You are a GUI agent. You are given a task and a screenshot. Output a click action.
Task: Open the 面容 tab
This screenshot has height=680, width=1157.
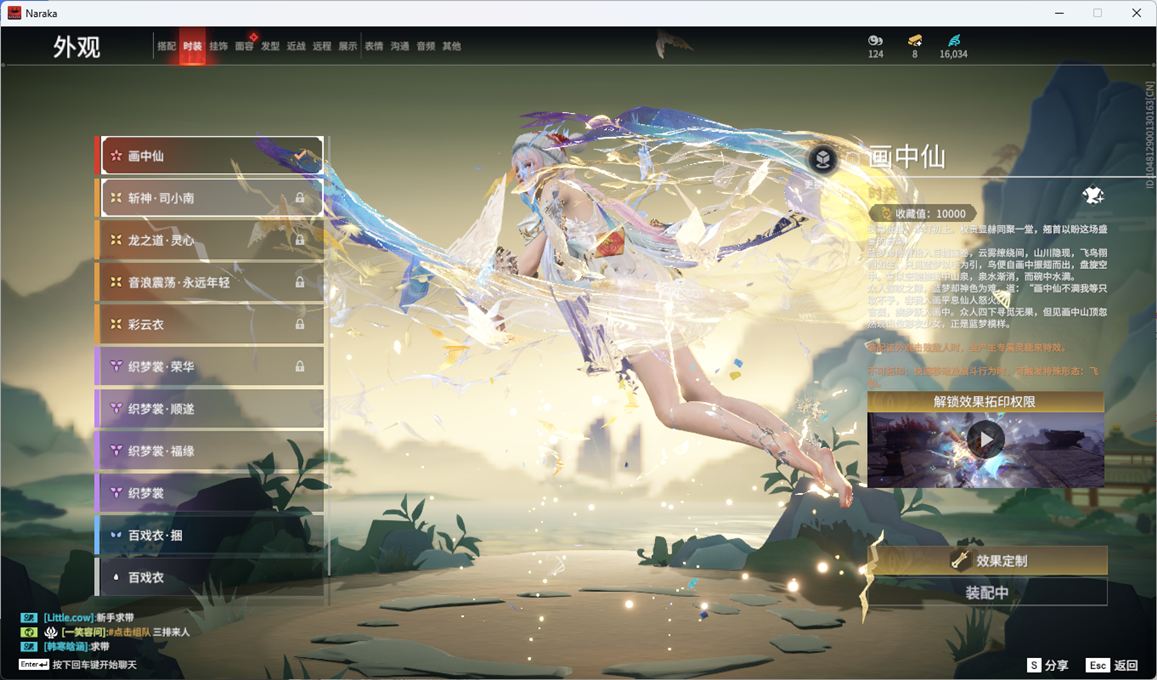tap(244, 46)
